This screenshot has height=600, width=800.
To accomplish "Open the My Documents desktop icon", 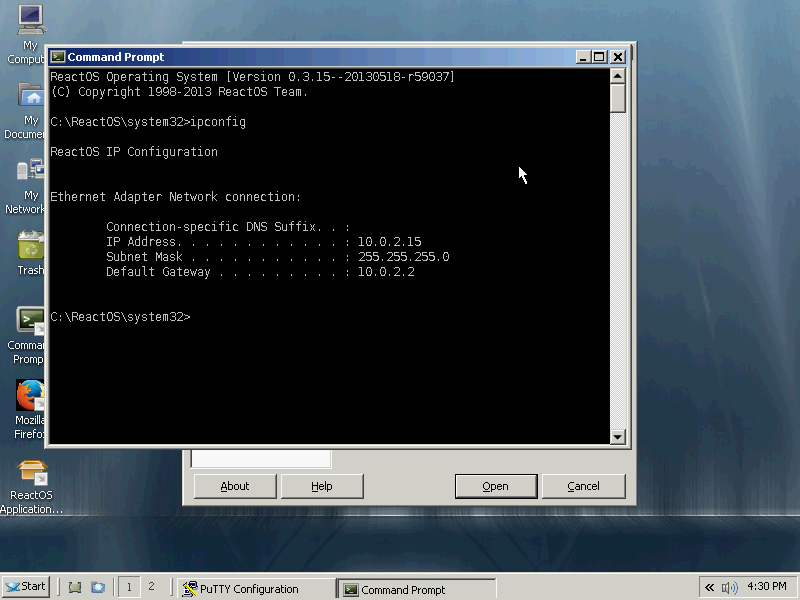I will (30, 96).
